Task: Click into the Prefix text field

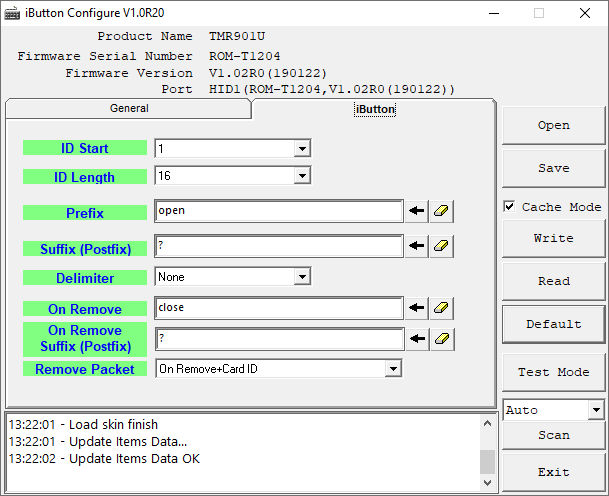Action: click(279, 212)
